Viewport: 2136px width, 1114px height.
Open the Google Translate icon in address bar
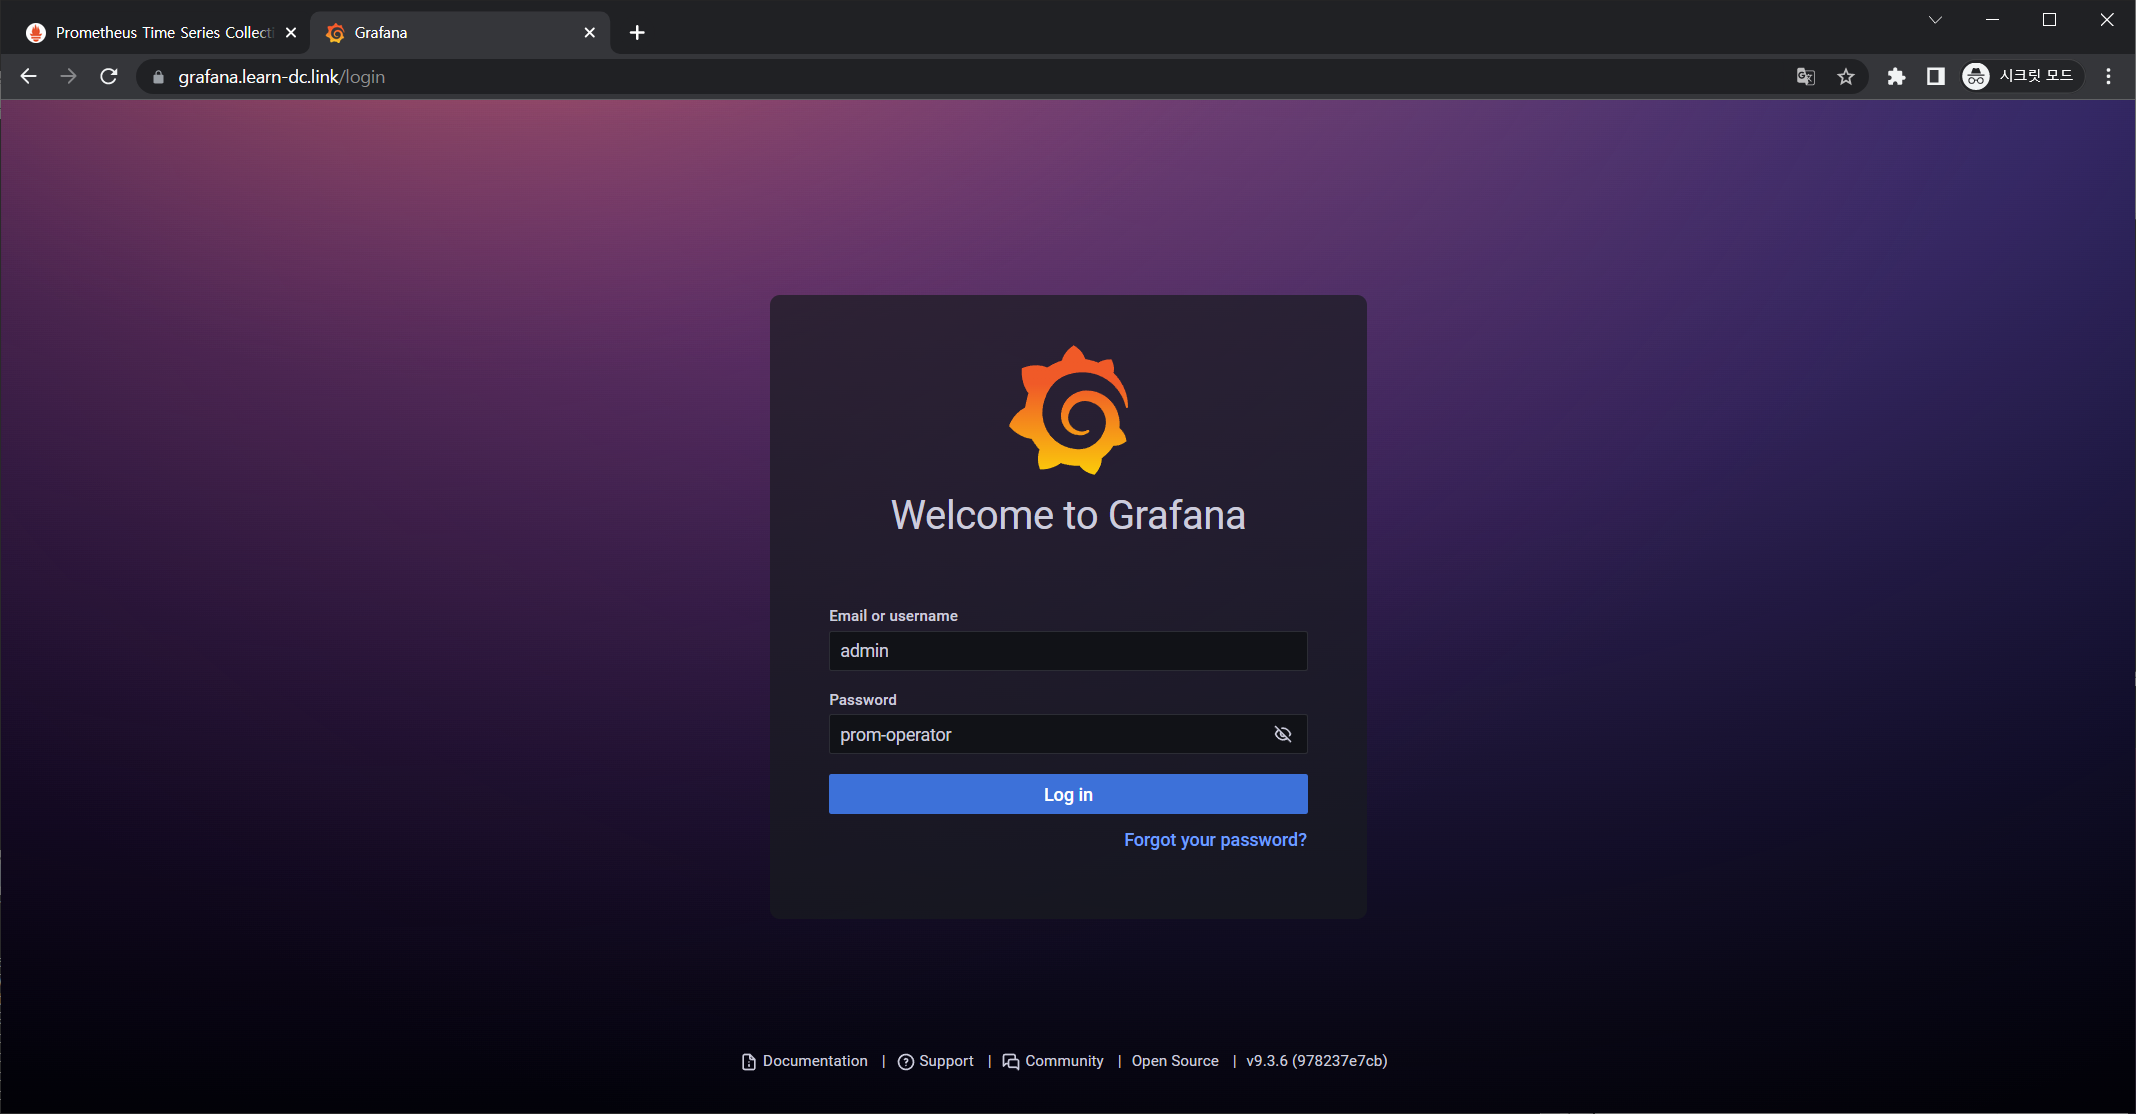[x=1805, y=77]
